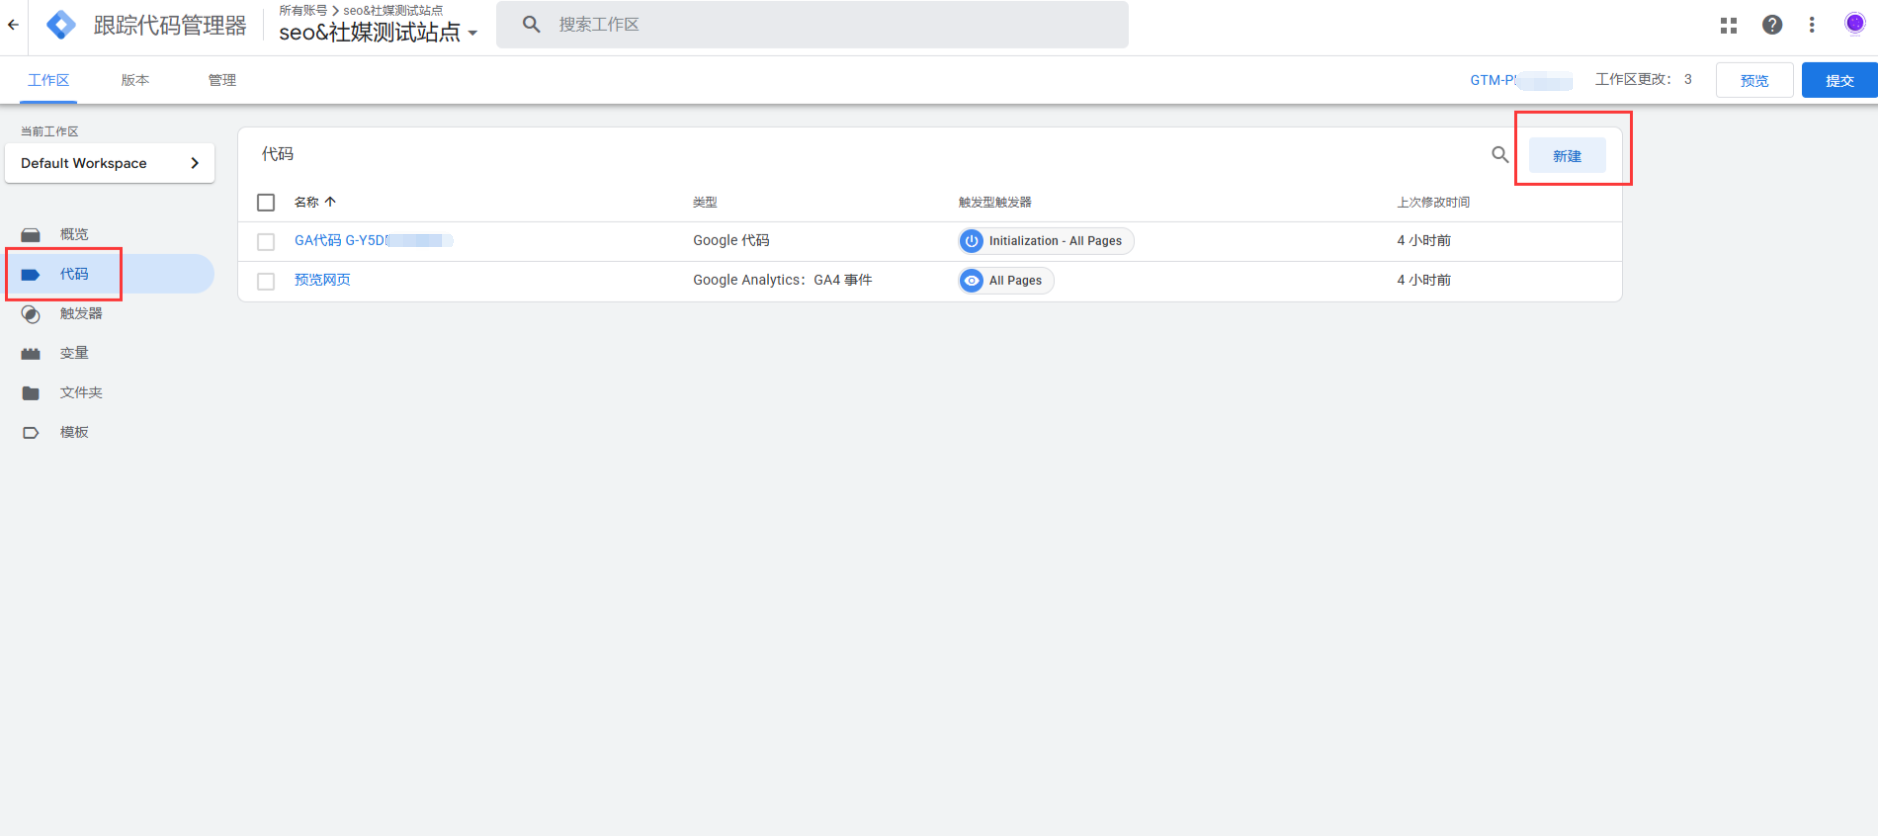Click the 触发型触发器 column header

995,202
